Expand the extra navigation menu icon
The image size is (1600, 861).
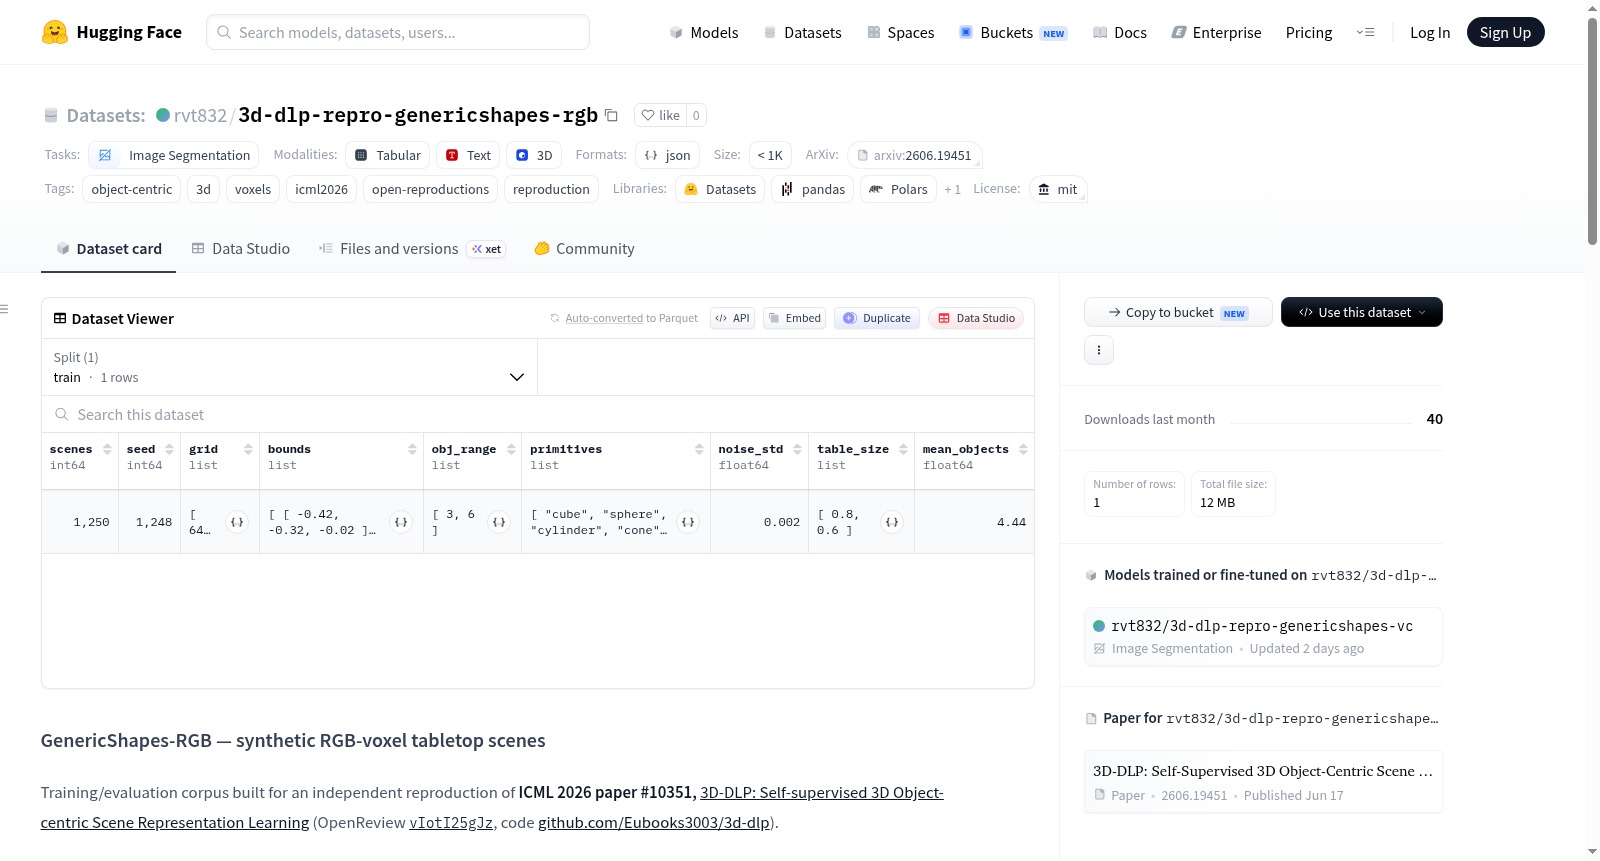point(1365,32)
